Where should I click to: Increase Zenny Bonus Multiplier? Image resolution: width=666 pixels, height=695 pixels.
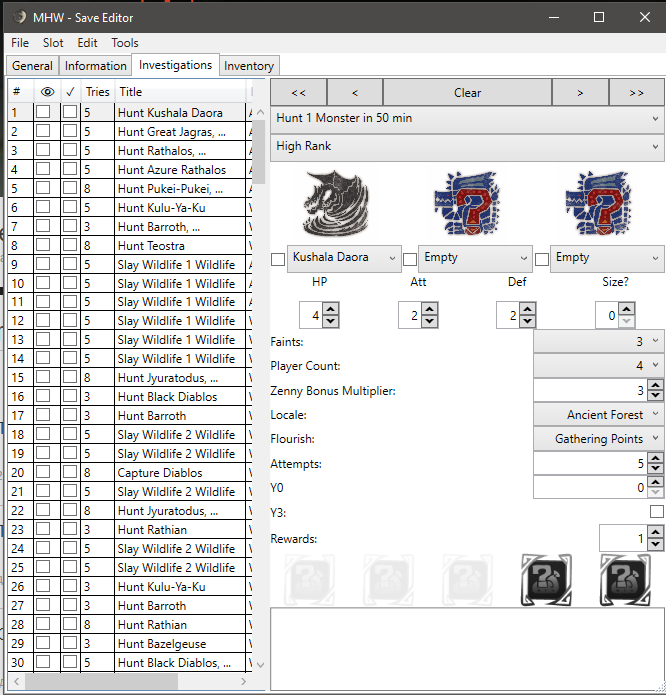pyautogui.click(x=656, y=385)
